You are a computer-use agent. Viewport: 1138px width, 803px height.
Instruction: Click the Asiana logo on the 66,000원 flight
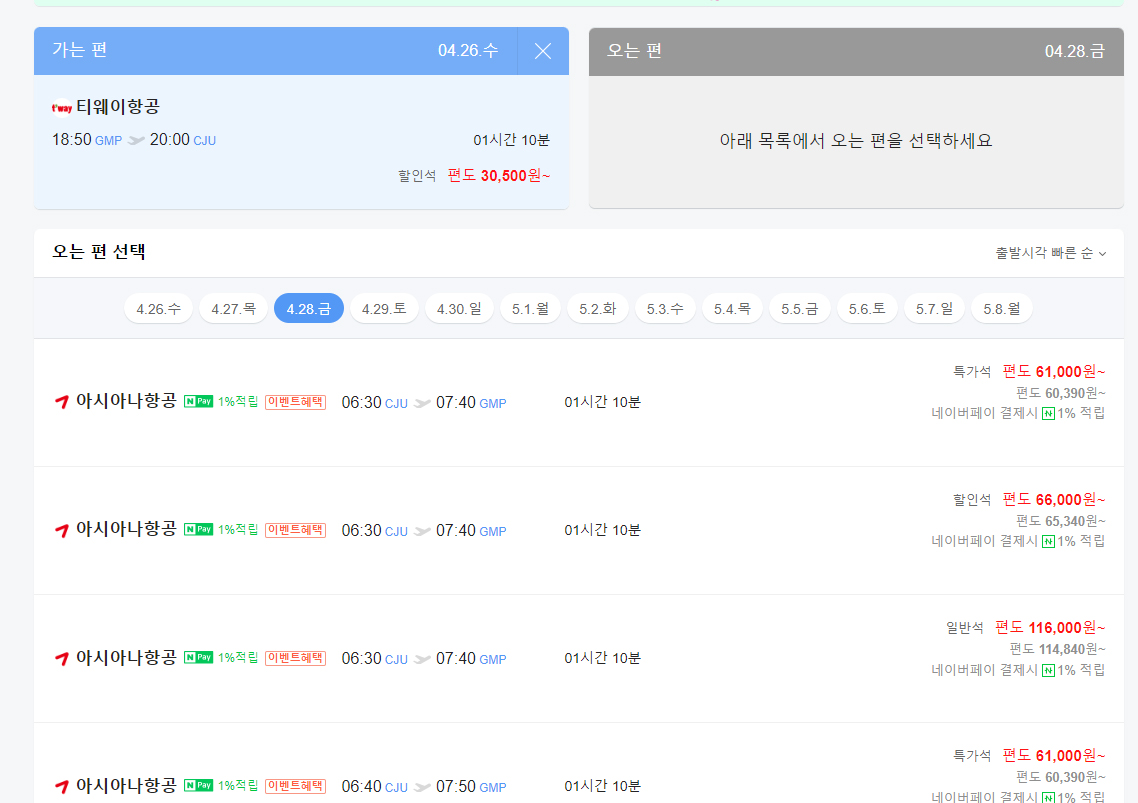pos(62,530)
